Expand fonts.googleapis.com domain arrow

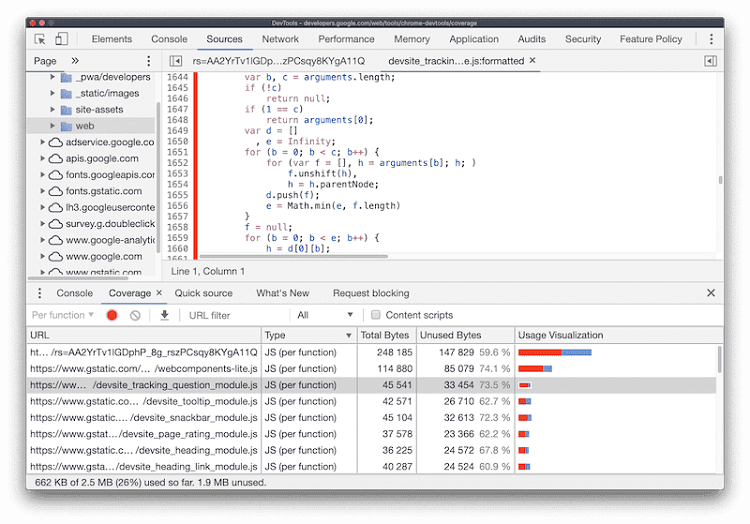[x=43, y=175]
